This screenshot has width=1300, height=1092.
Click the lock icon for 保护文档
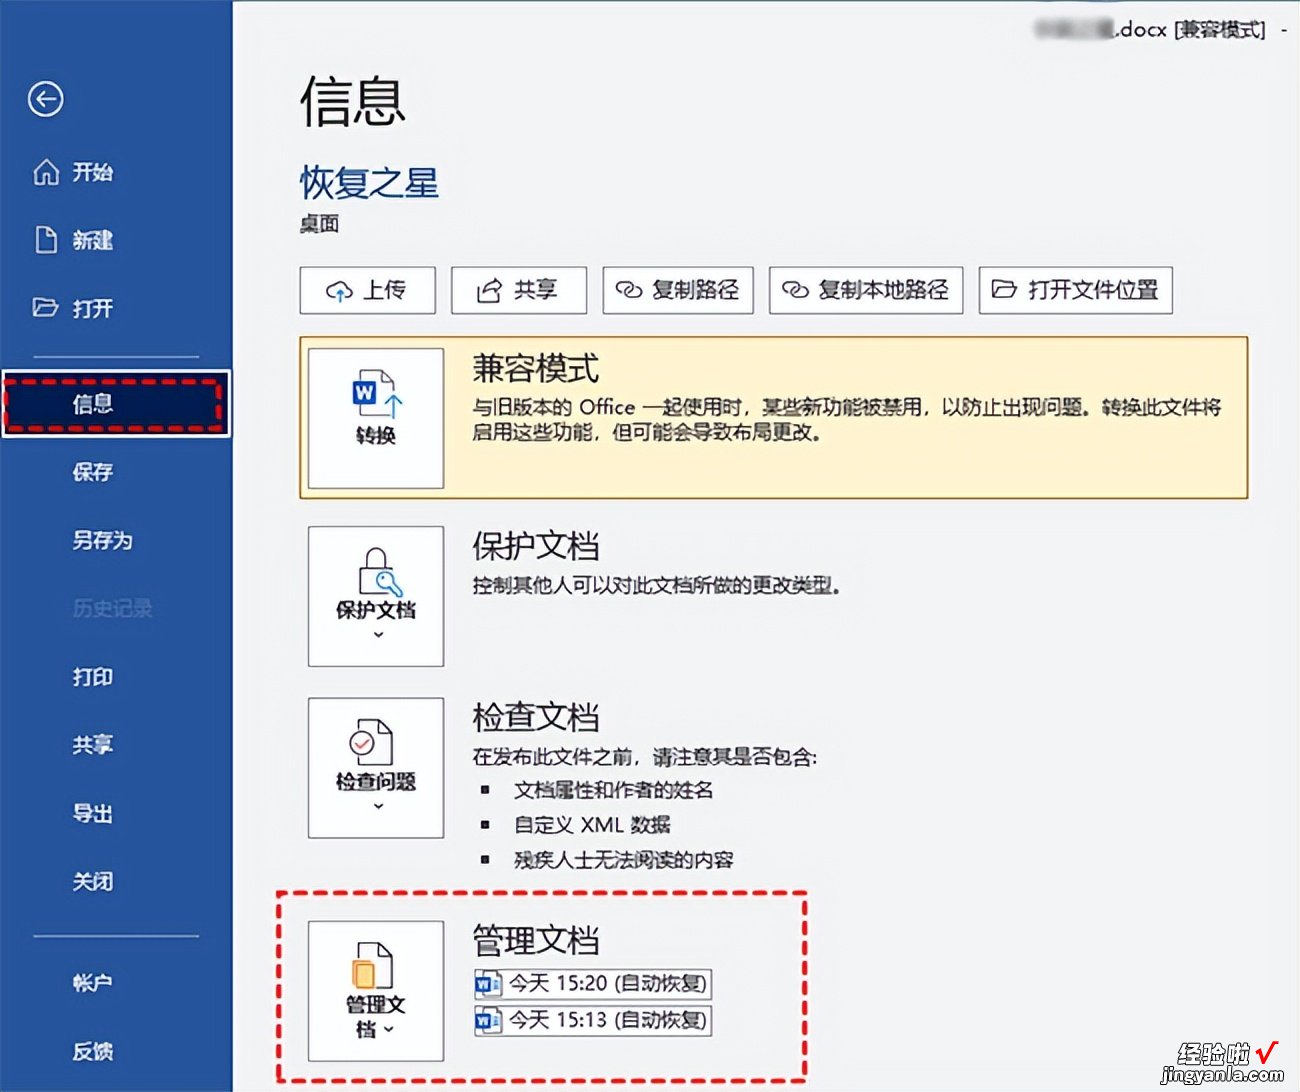click(379, 572)
